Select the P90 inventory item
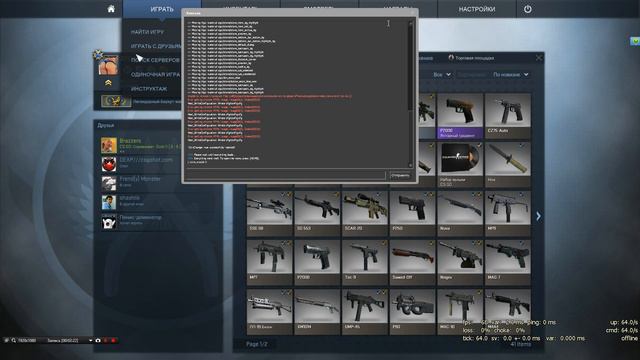 point(412,312)
